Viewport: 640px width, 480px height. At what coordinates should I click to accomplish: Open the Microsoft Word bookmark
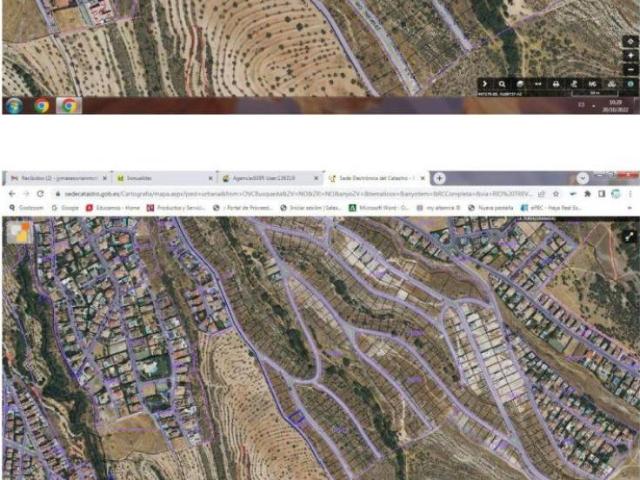click(x=378, y=208)
